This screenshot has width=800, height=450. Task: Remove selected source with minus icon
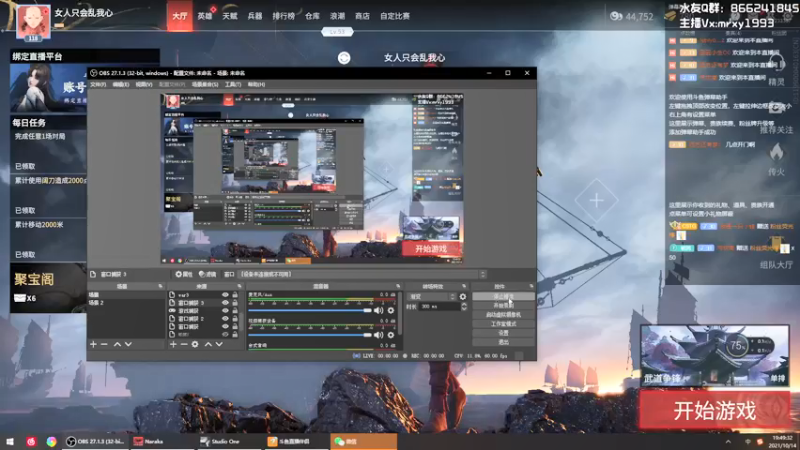coord(184,344)
